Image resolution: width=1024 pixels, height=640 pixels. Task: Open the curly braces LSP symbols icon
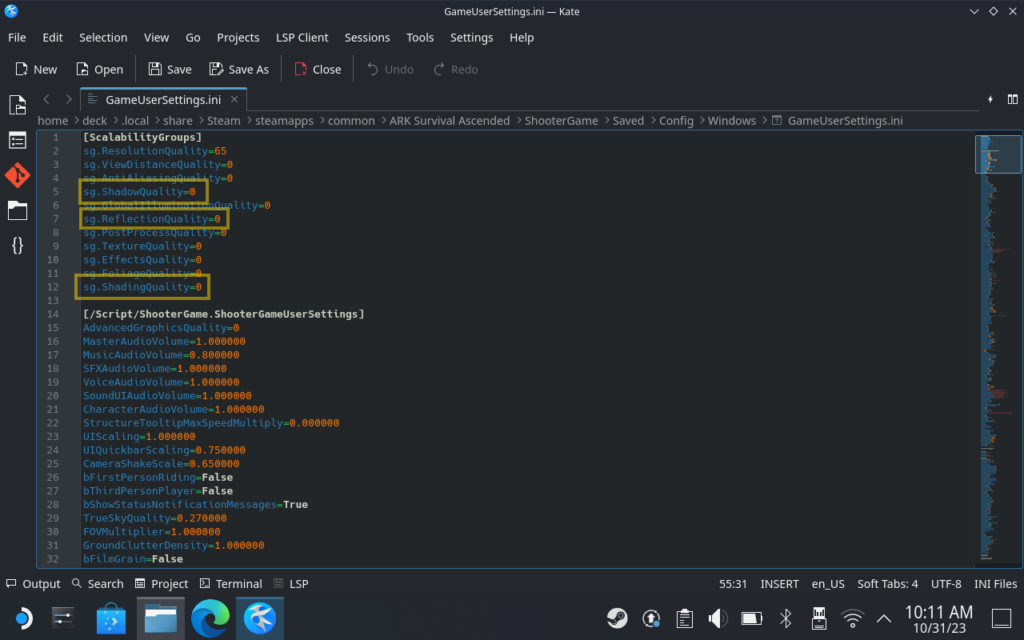[x=18, y=246]
